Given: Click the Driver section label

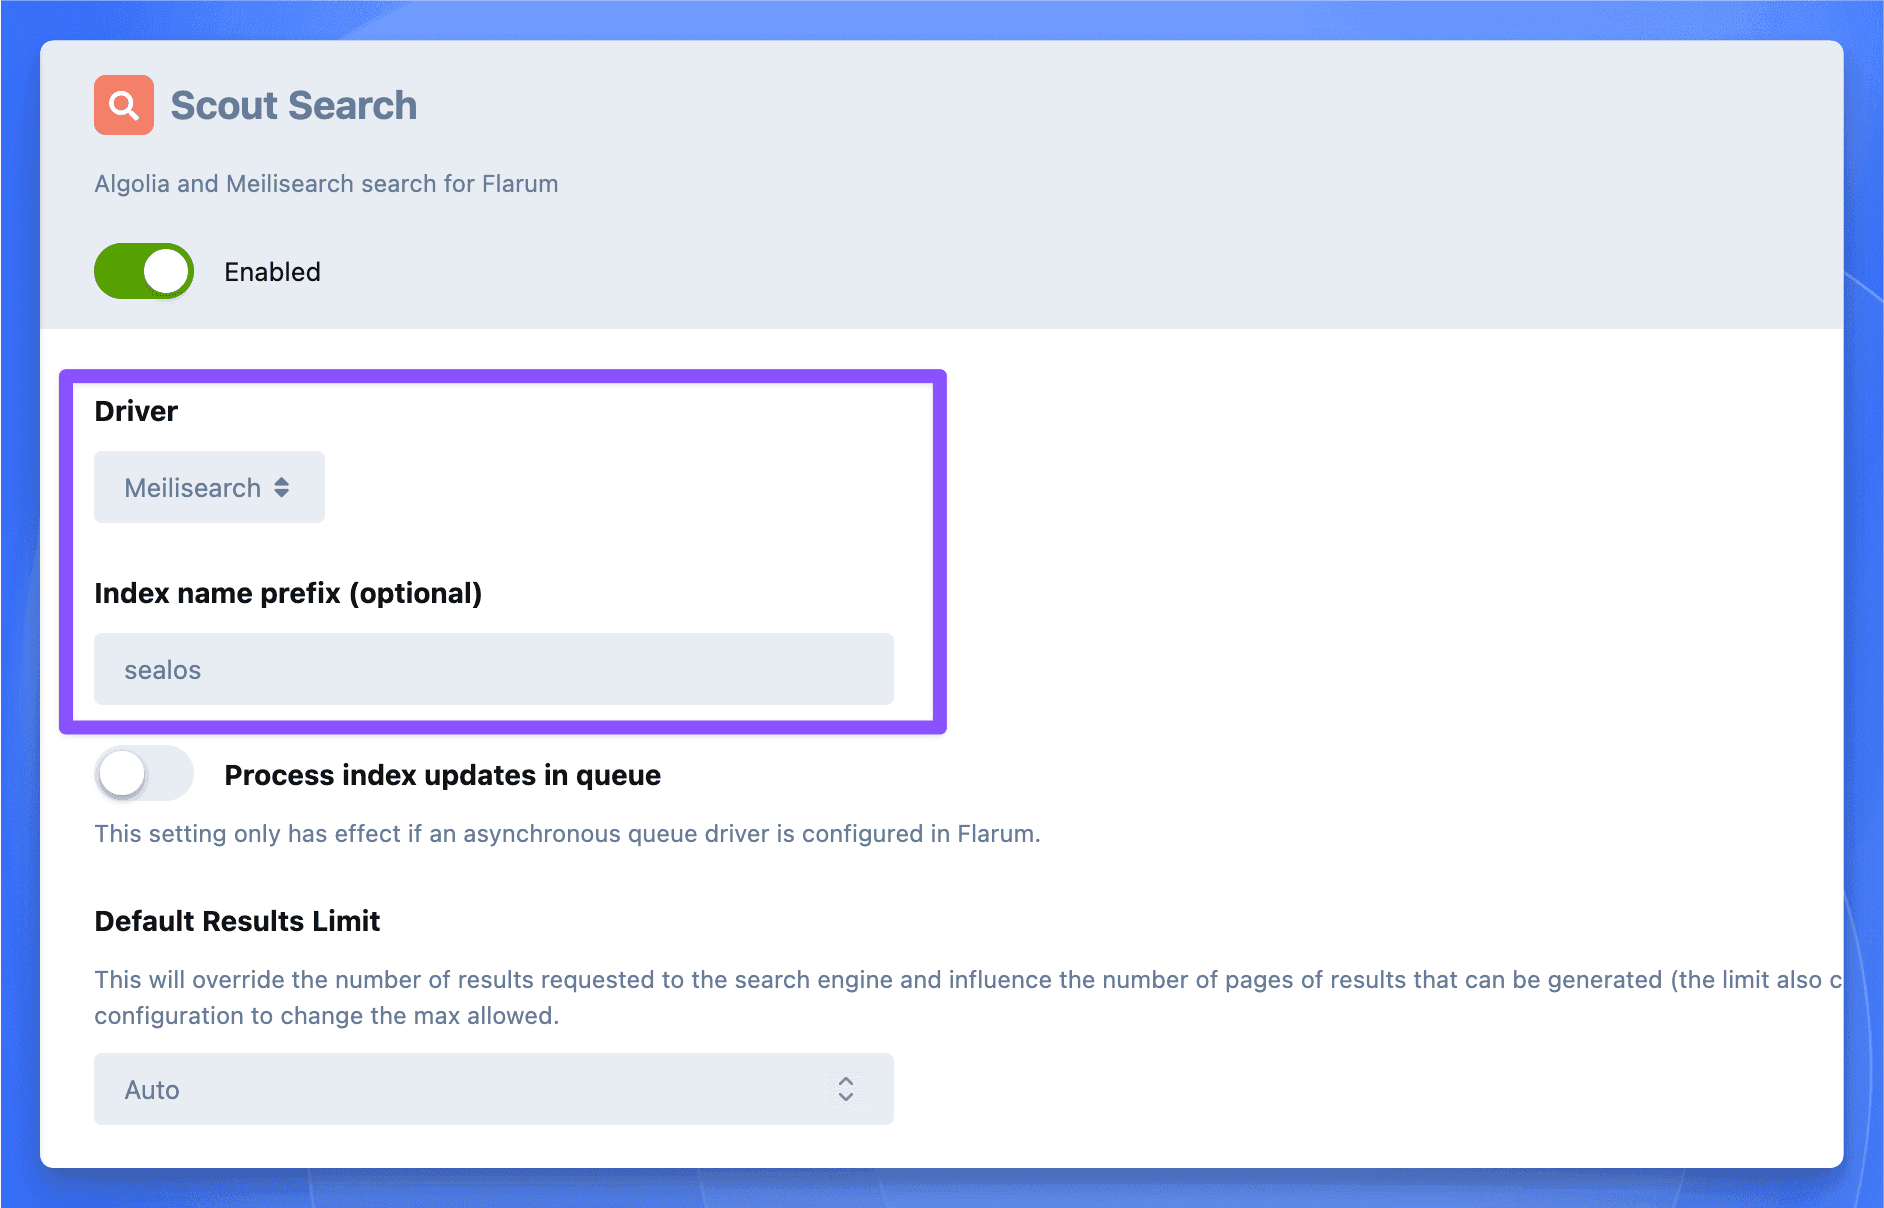Looking at the screenshot, I should [x=135, y=410].
